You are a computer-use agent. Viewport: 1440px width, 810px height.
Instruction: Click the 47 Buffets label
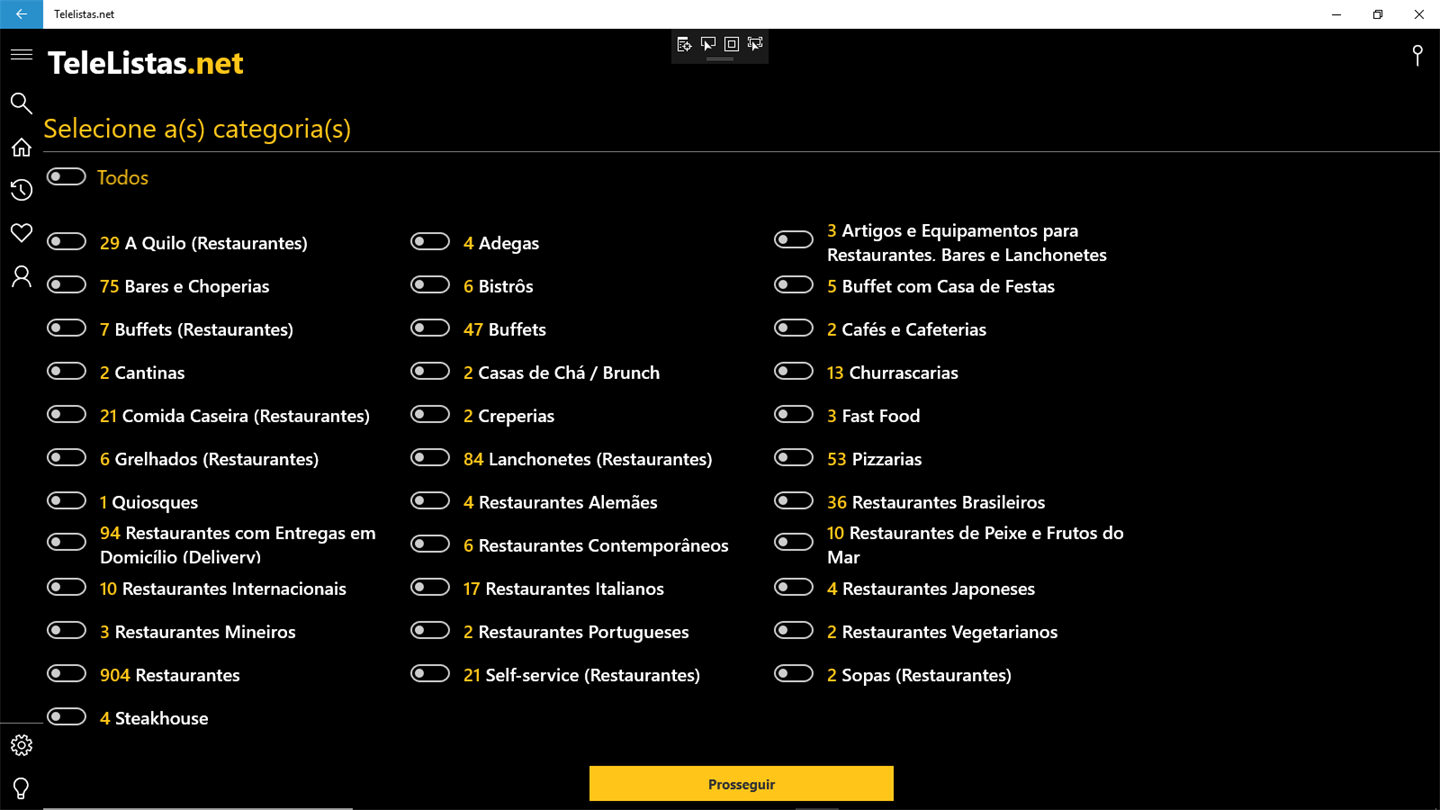click(505, 329)
